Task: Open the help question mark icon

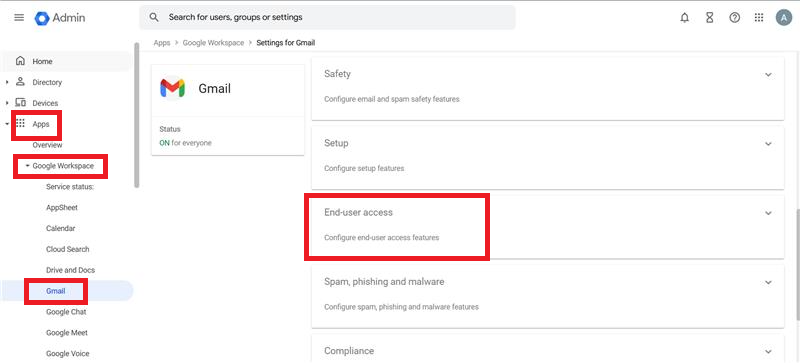Action: point(734,18)
